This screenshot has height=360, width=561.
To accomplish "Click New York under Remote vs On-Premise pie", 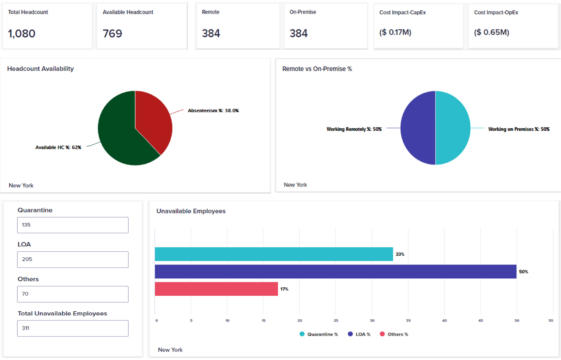I will [x=295, y=185].
